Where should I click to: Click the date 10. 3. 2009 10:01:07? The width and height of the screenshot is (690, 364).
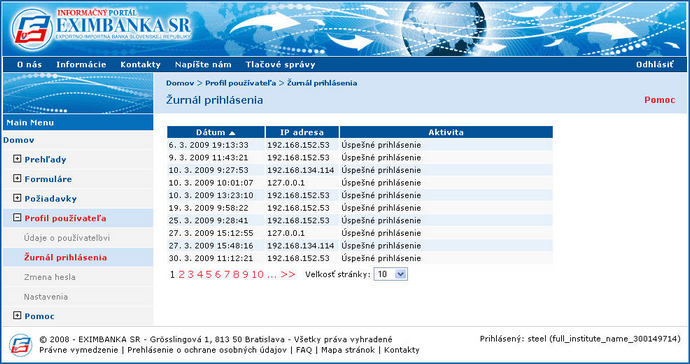211,183
